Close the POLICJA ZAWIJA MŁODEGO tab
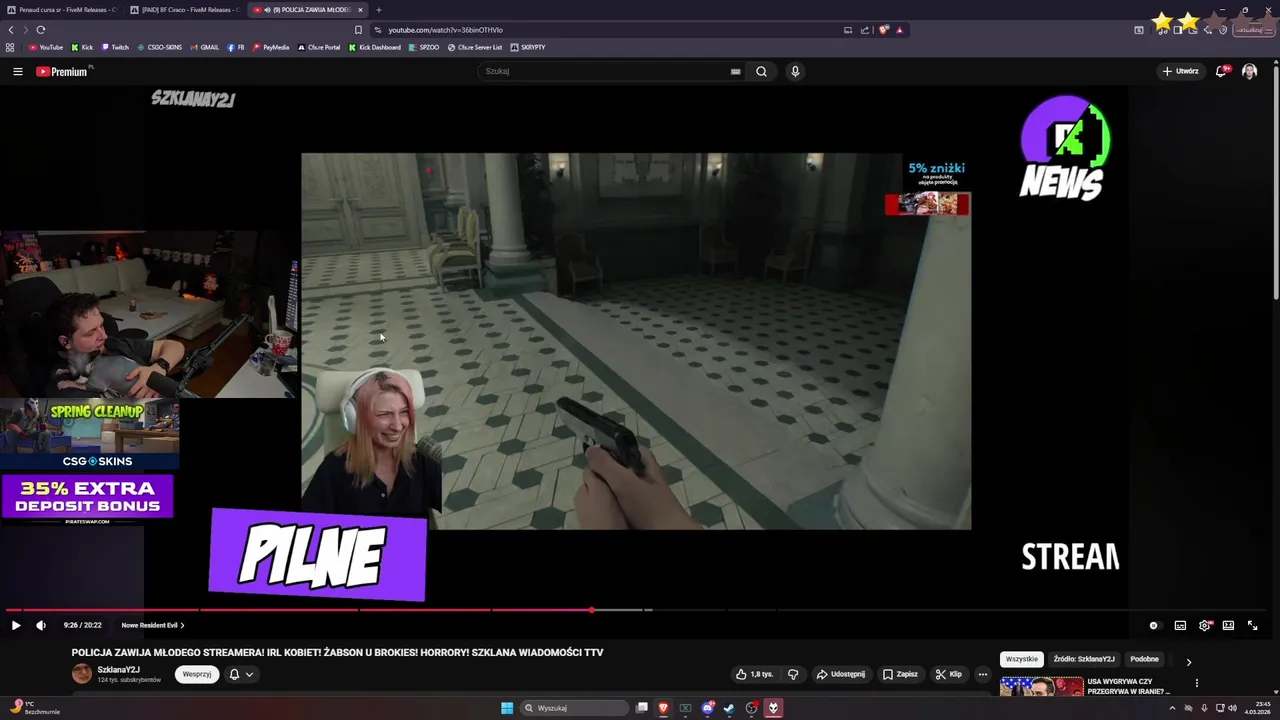 click(x=360, y=10)
